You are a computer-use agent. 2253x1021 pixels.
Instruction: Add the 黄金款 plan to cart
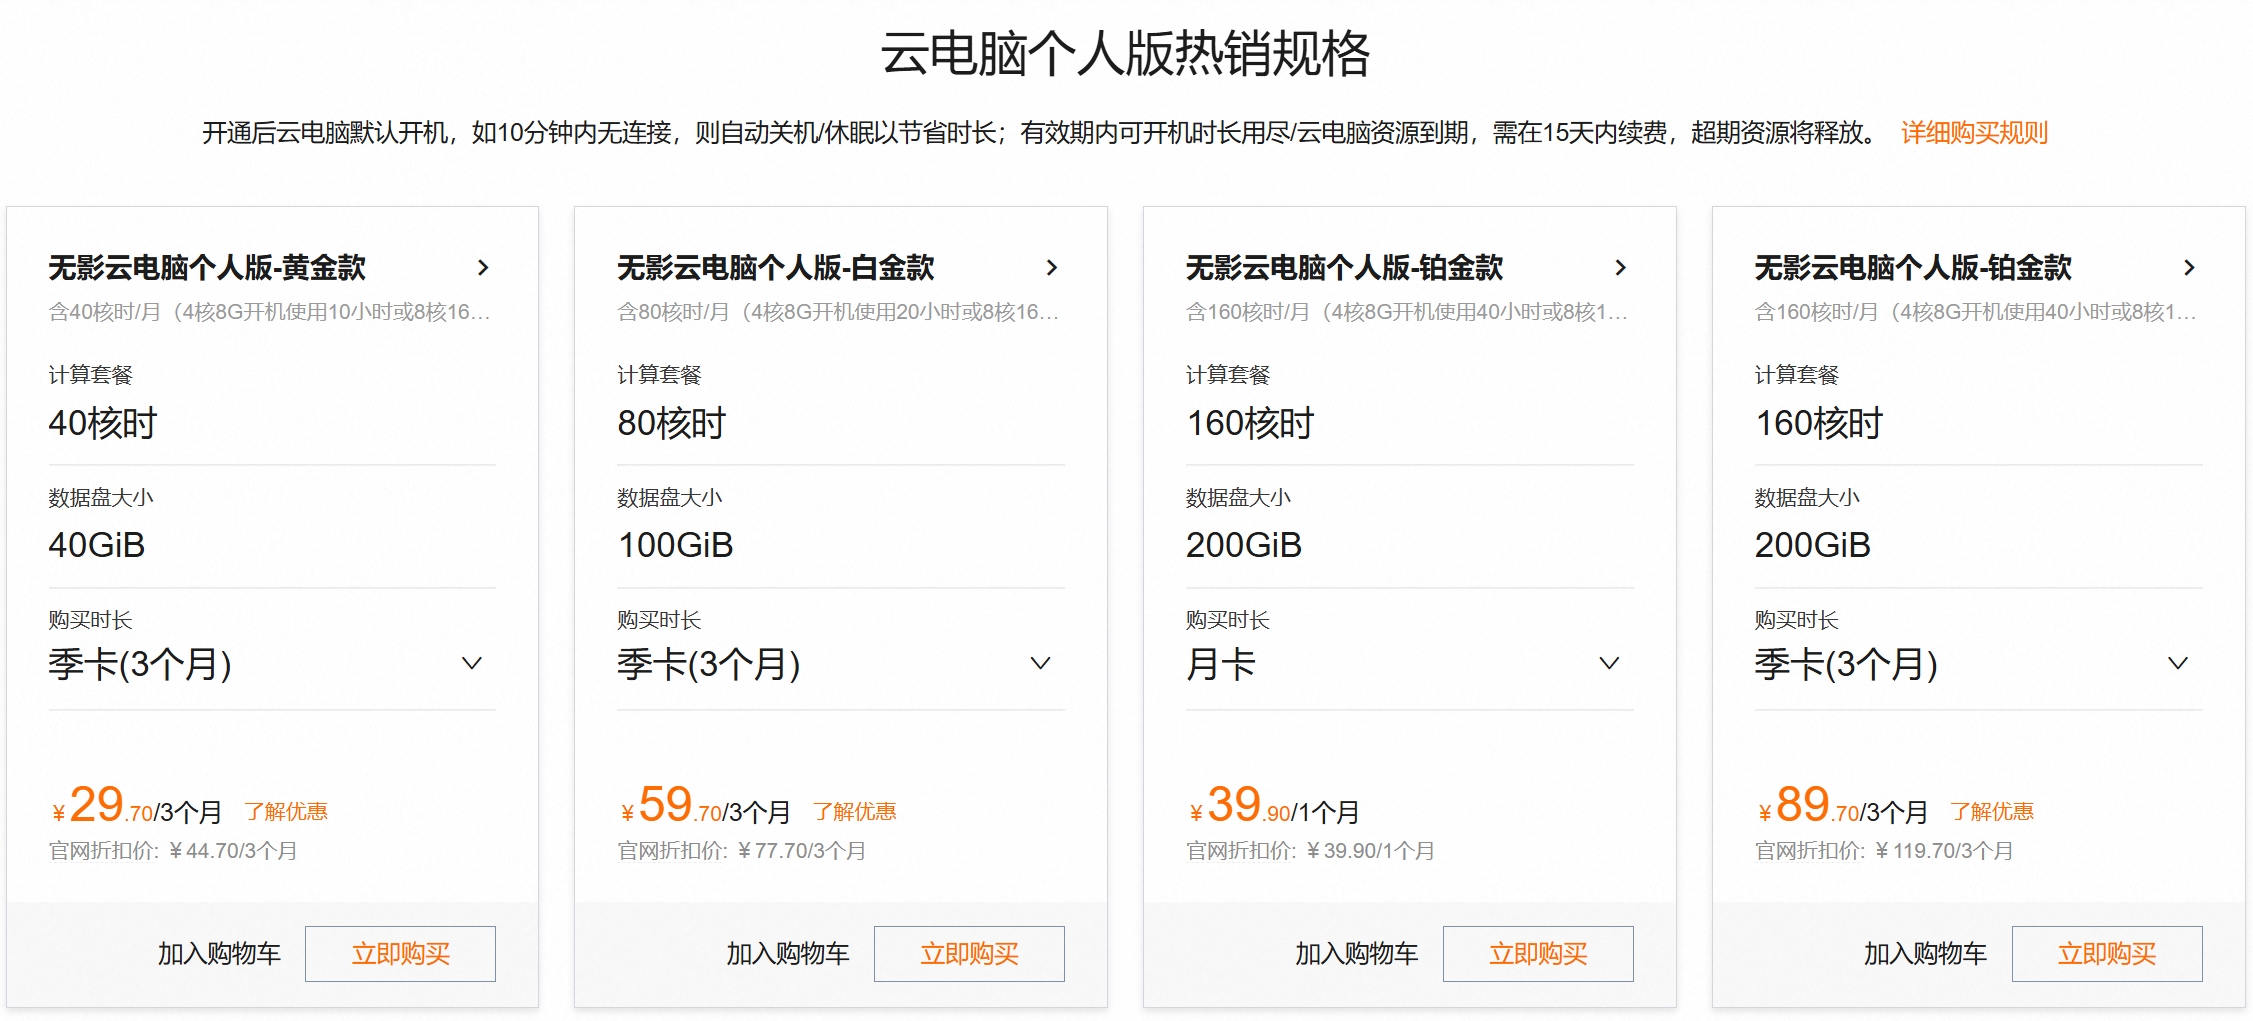click(x=219, y=954)
